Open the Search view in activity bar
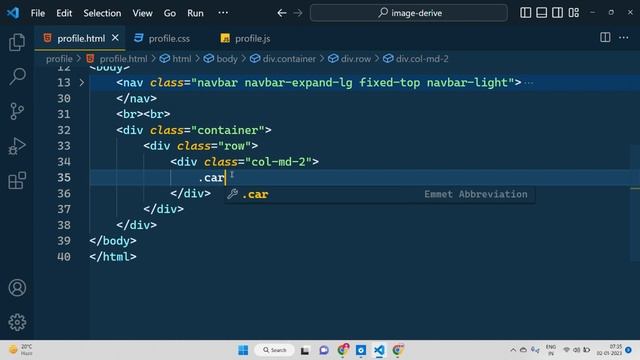 click(17, 76)
